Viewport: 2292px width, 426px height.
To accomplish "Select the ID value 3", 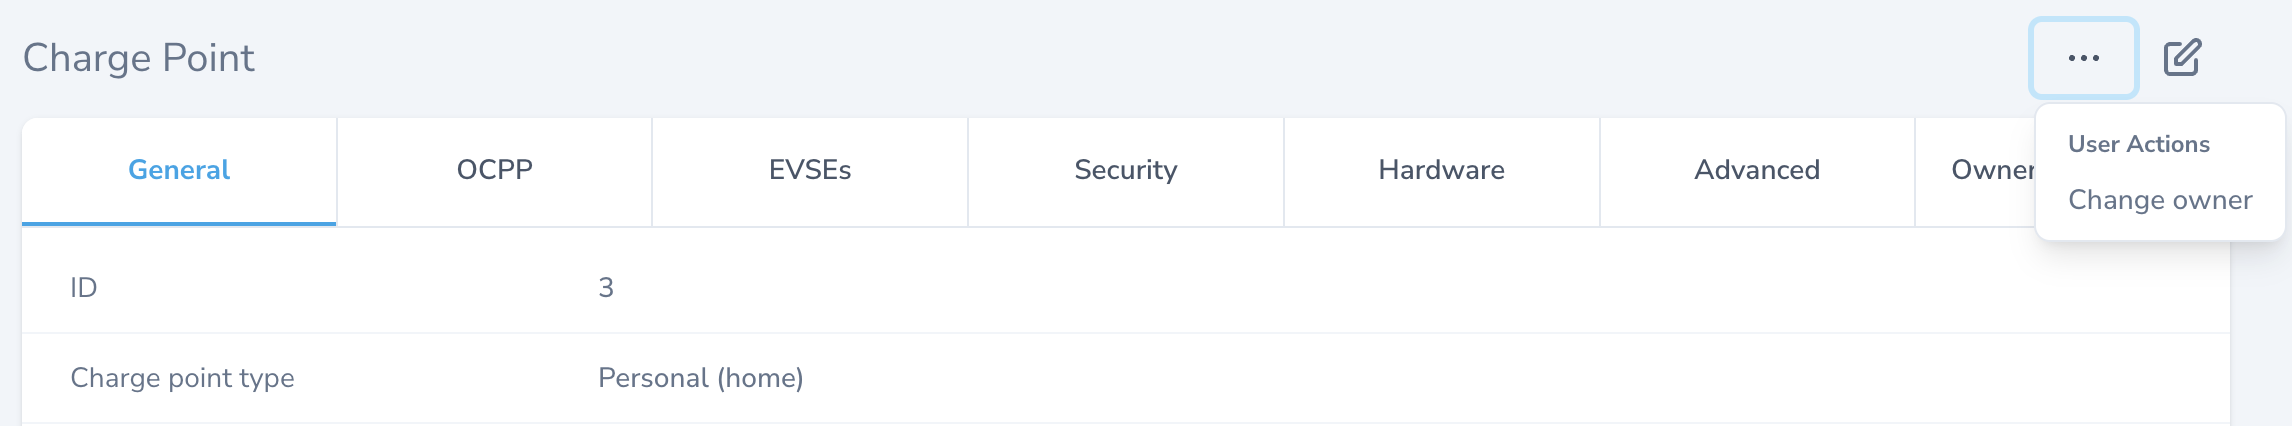I will 606,288.
